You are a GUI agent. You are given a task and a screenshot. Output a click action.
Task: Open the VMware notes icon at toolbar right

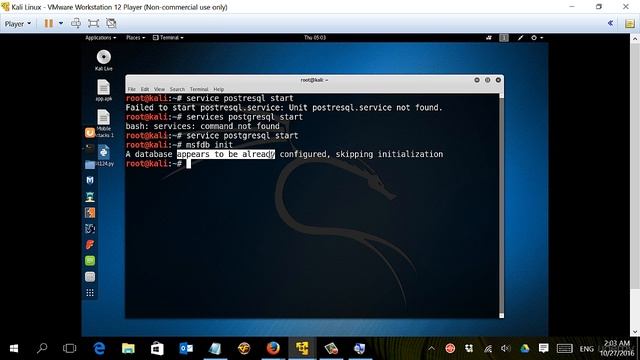coord(630,23)
